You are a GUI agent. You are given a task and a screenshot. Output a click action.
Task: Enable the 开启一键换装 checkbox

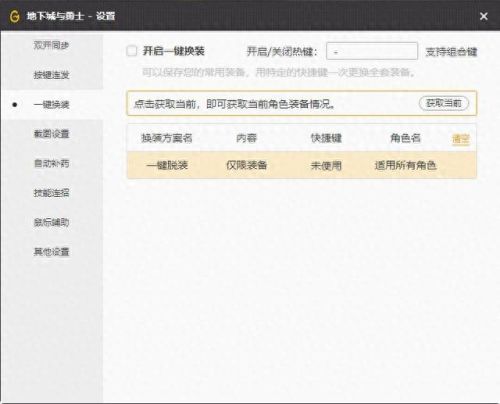pyautogui.click(x=132, y=51)
